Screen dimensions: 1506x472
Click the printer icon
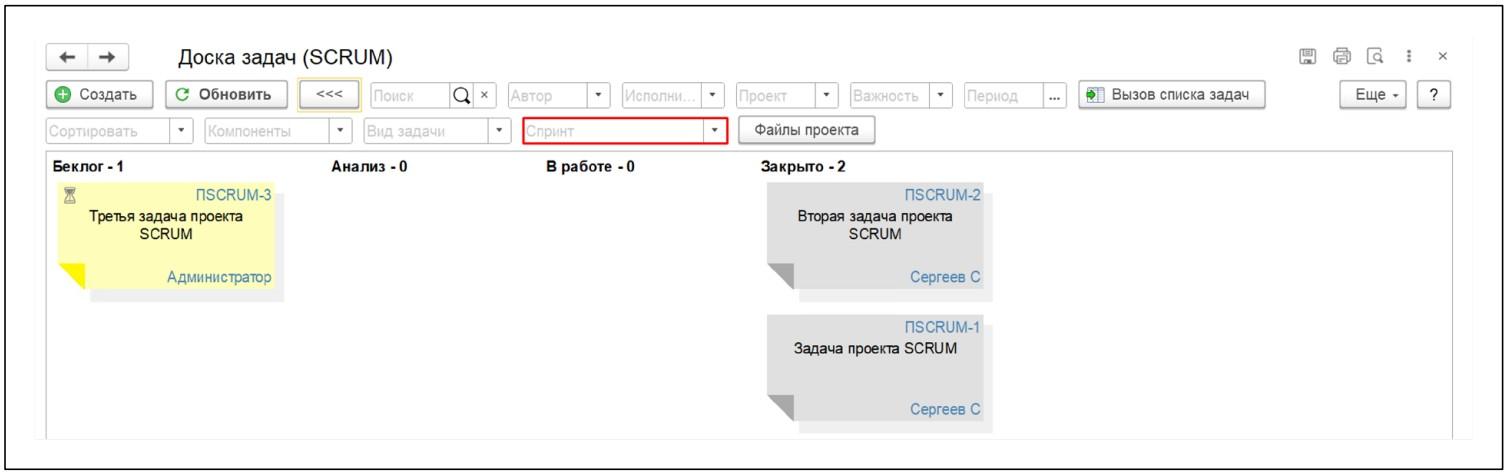(1341, 56)
